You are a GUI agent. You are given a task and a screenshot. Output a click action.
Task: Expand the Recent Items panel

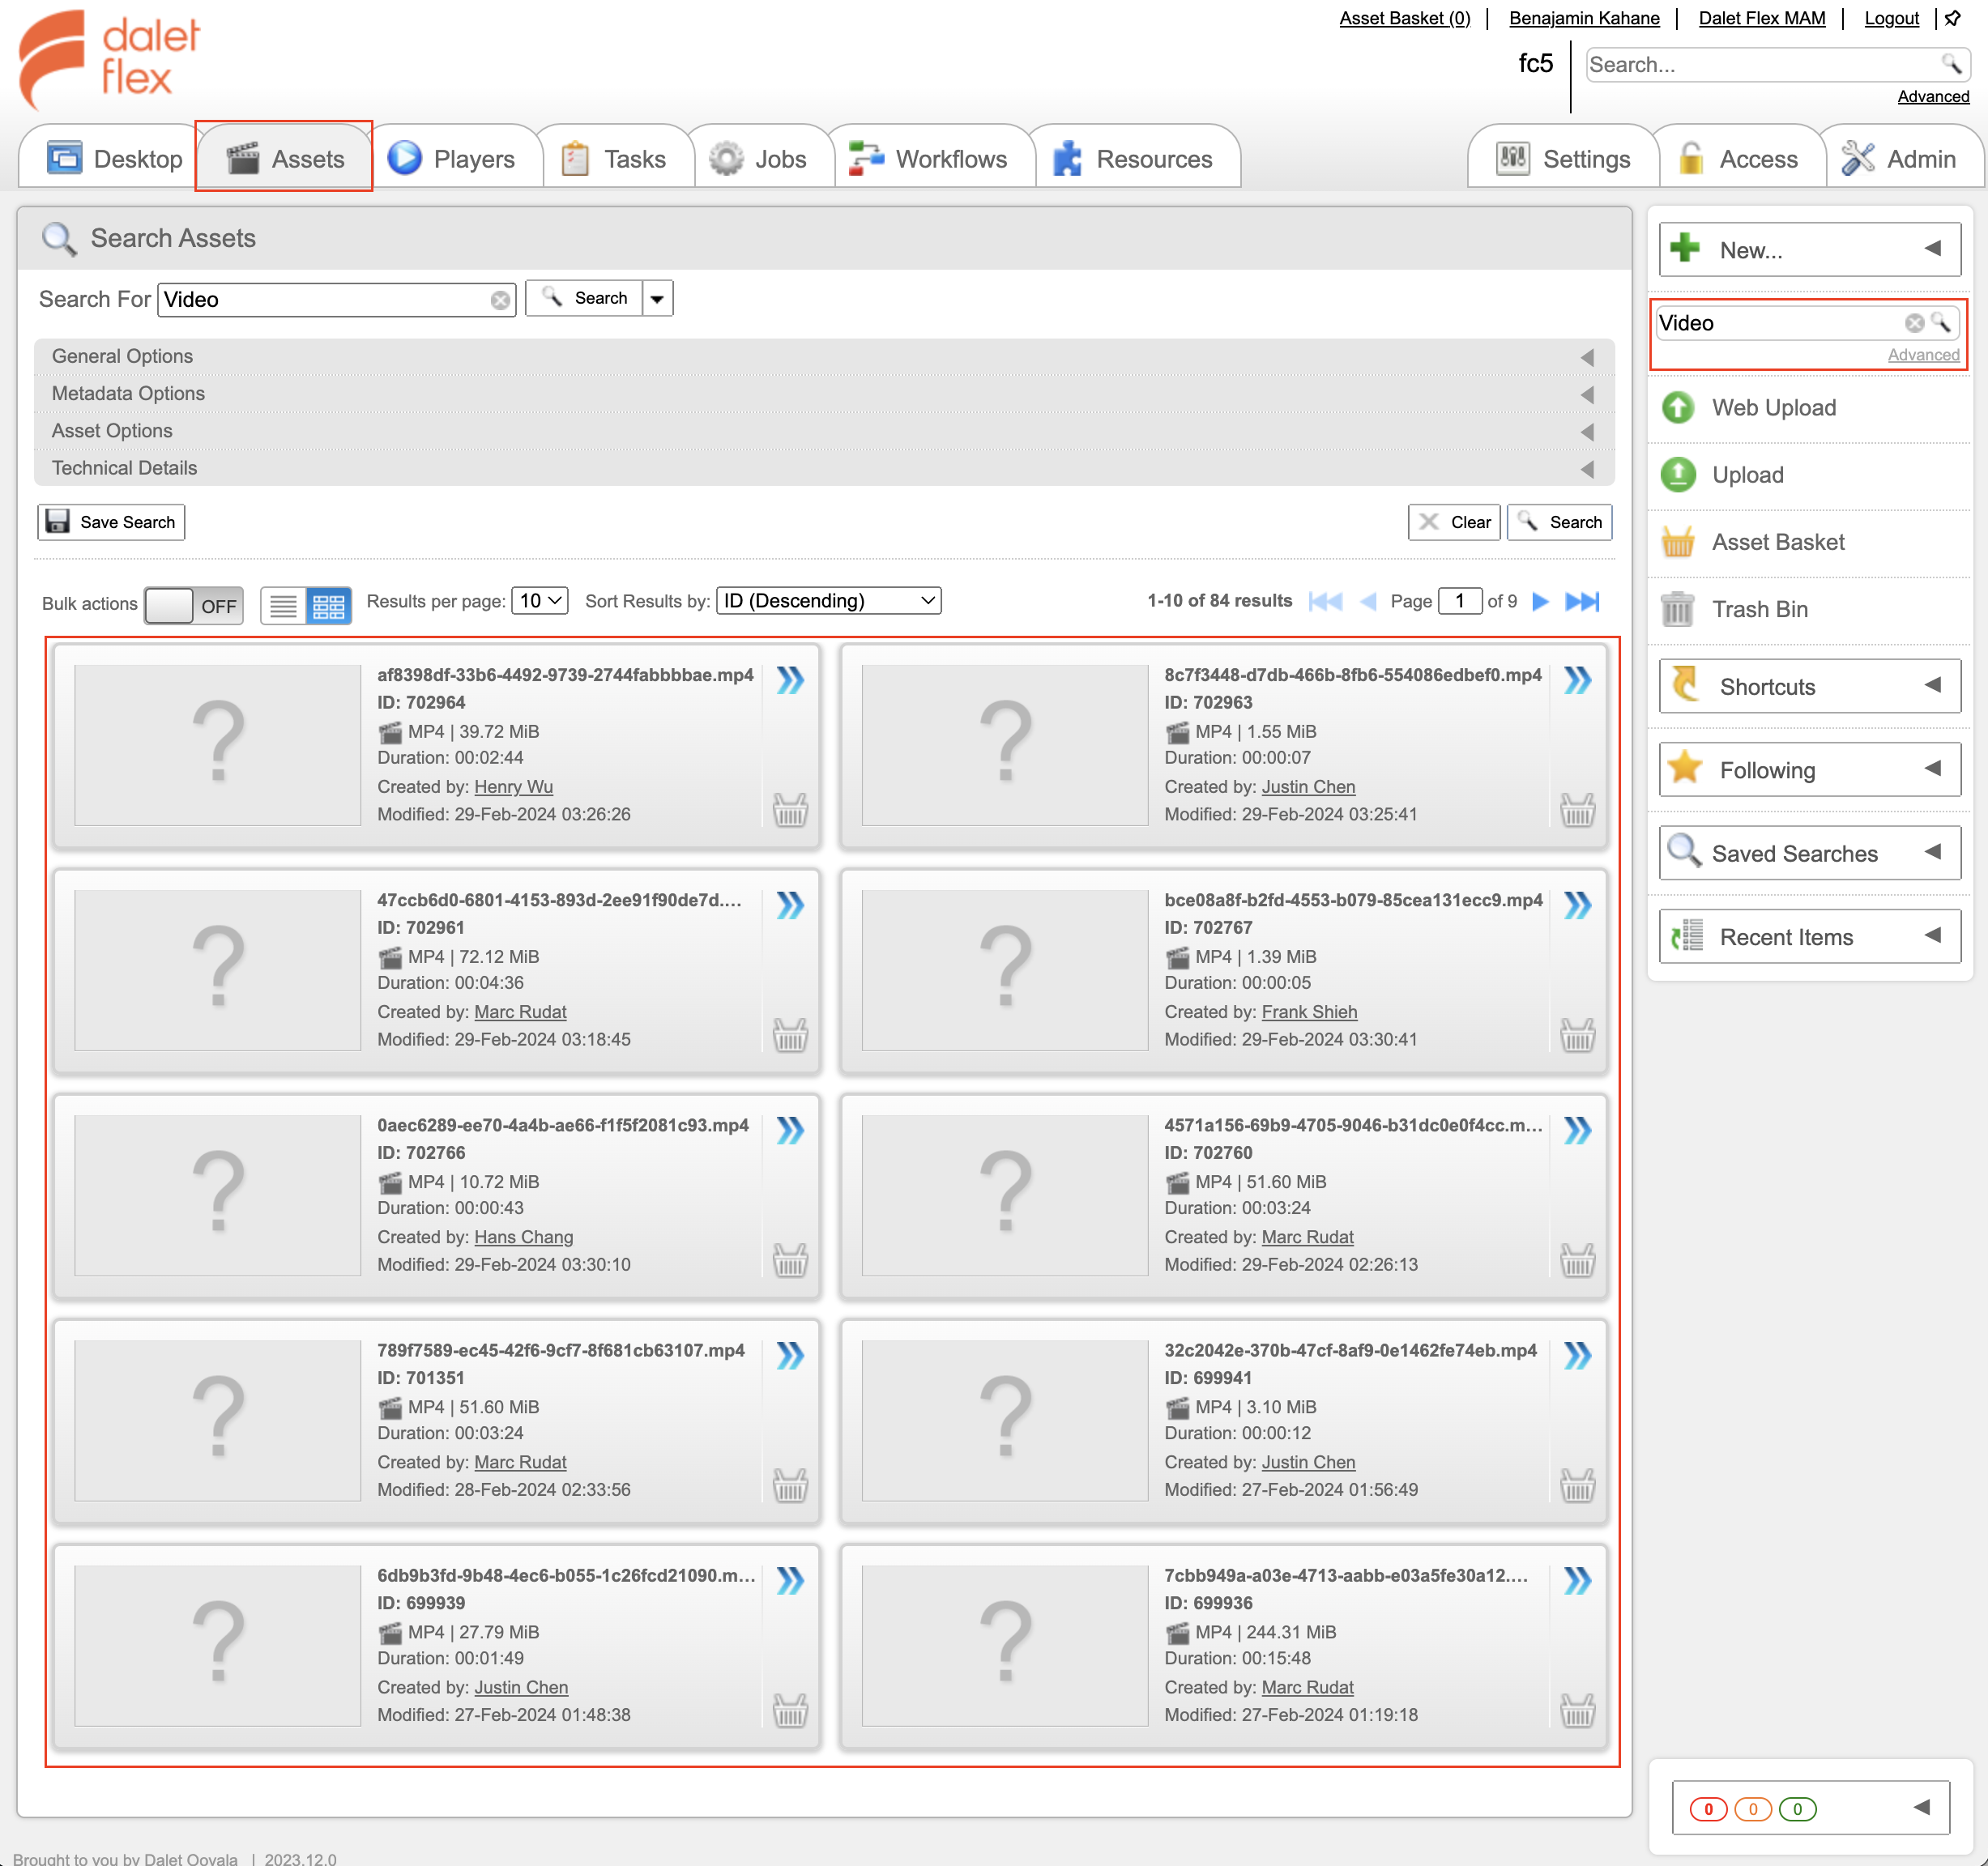tap(1809, 936)
